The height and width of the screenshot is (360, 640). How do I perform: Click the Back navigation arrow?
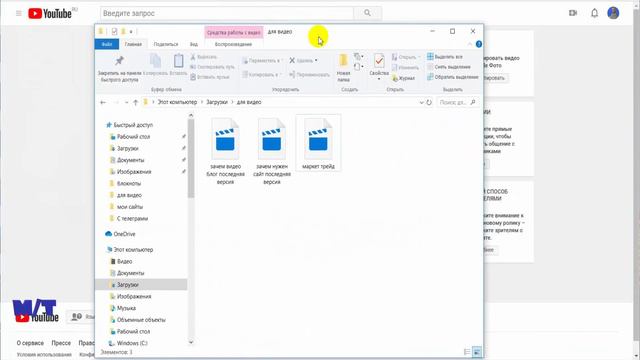click(103, 102)
